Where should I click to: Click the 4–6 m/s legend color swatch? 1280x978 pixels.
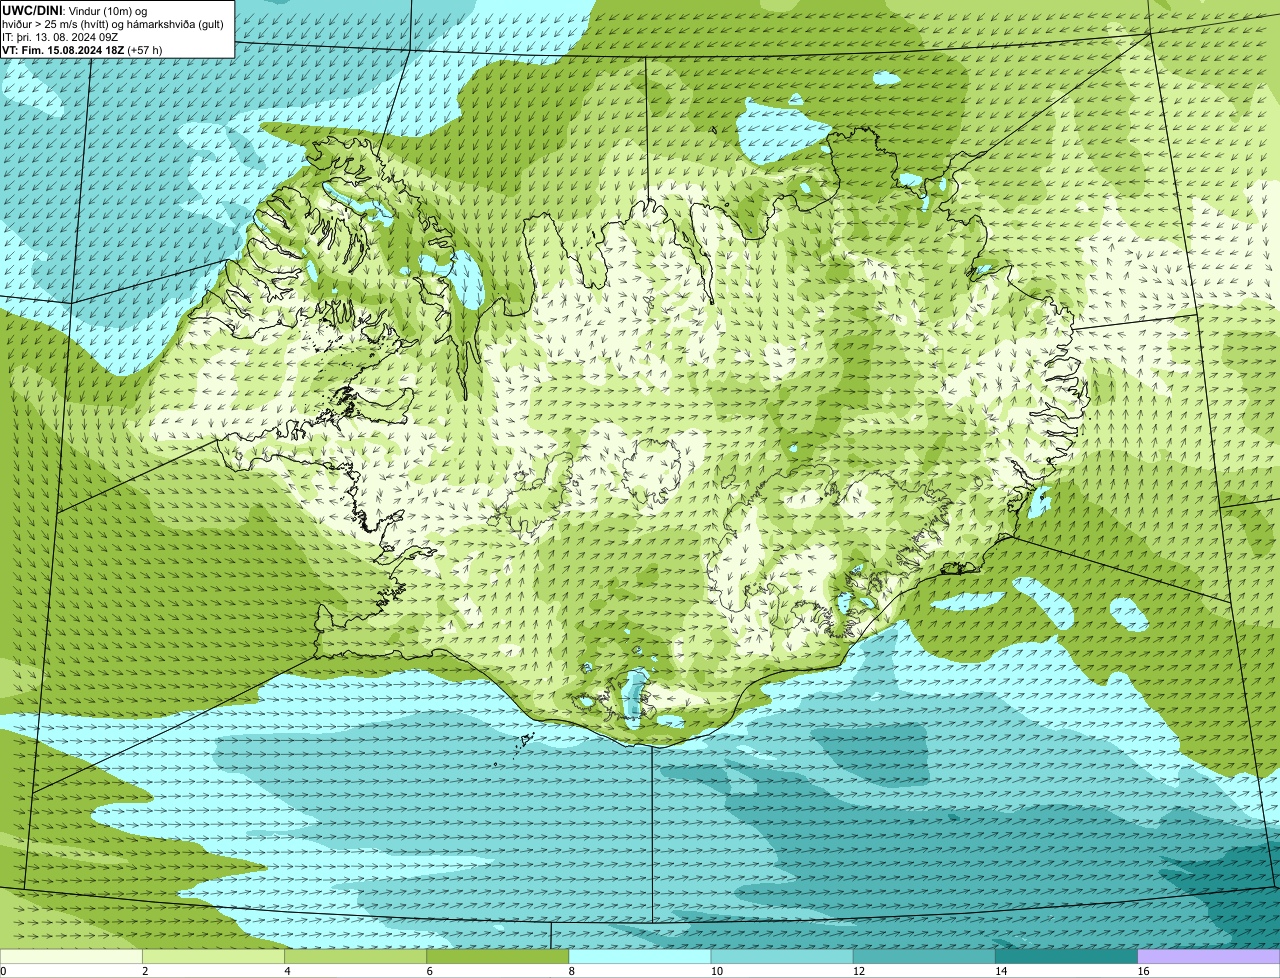click(x=355, y=956)
